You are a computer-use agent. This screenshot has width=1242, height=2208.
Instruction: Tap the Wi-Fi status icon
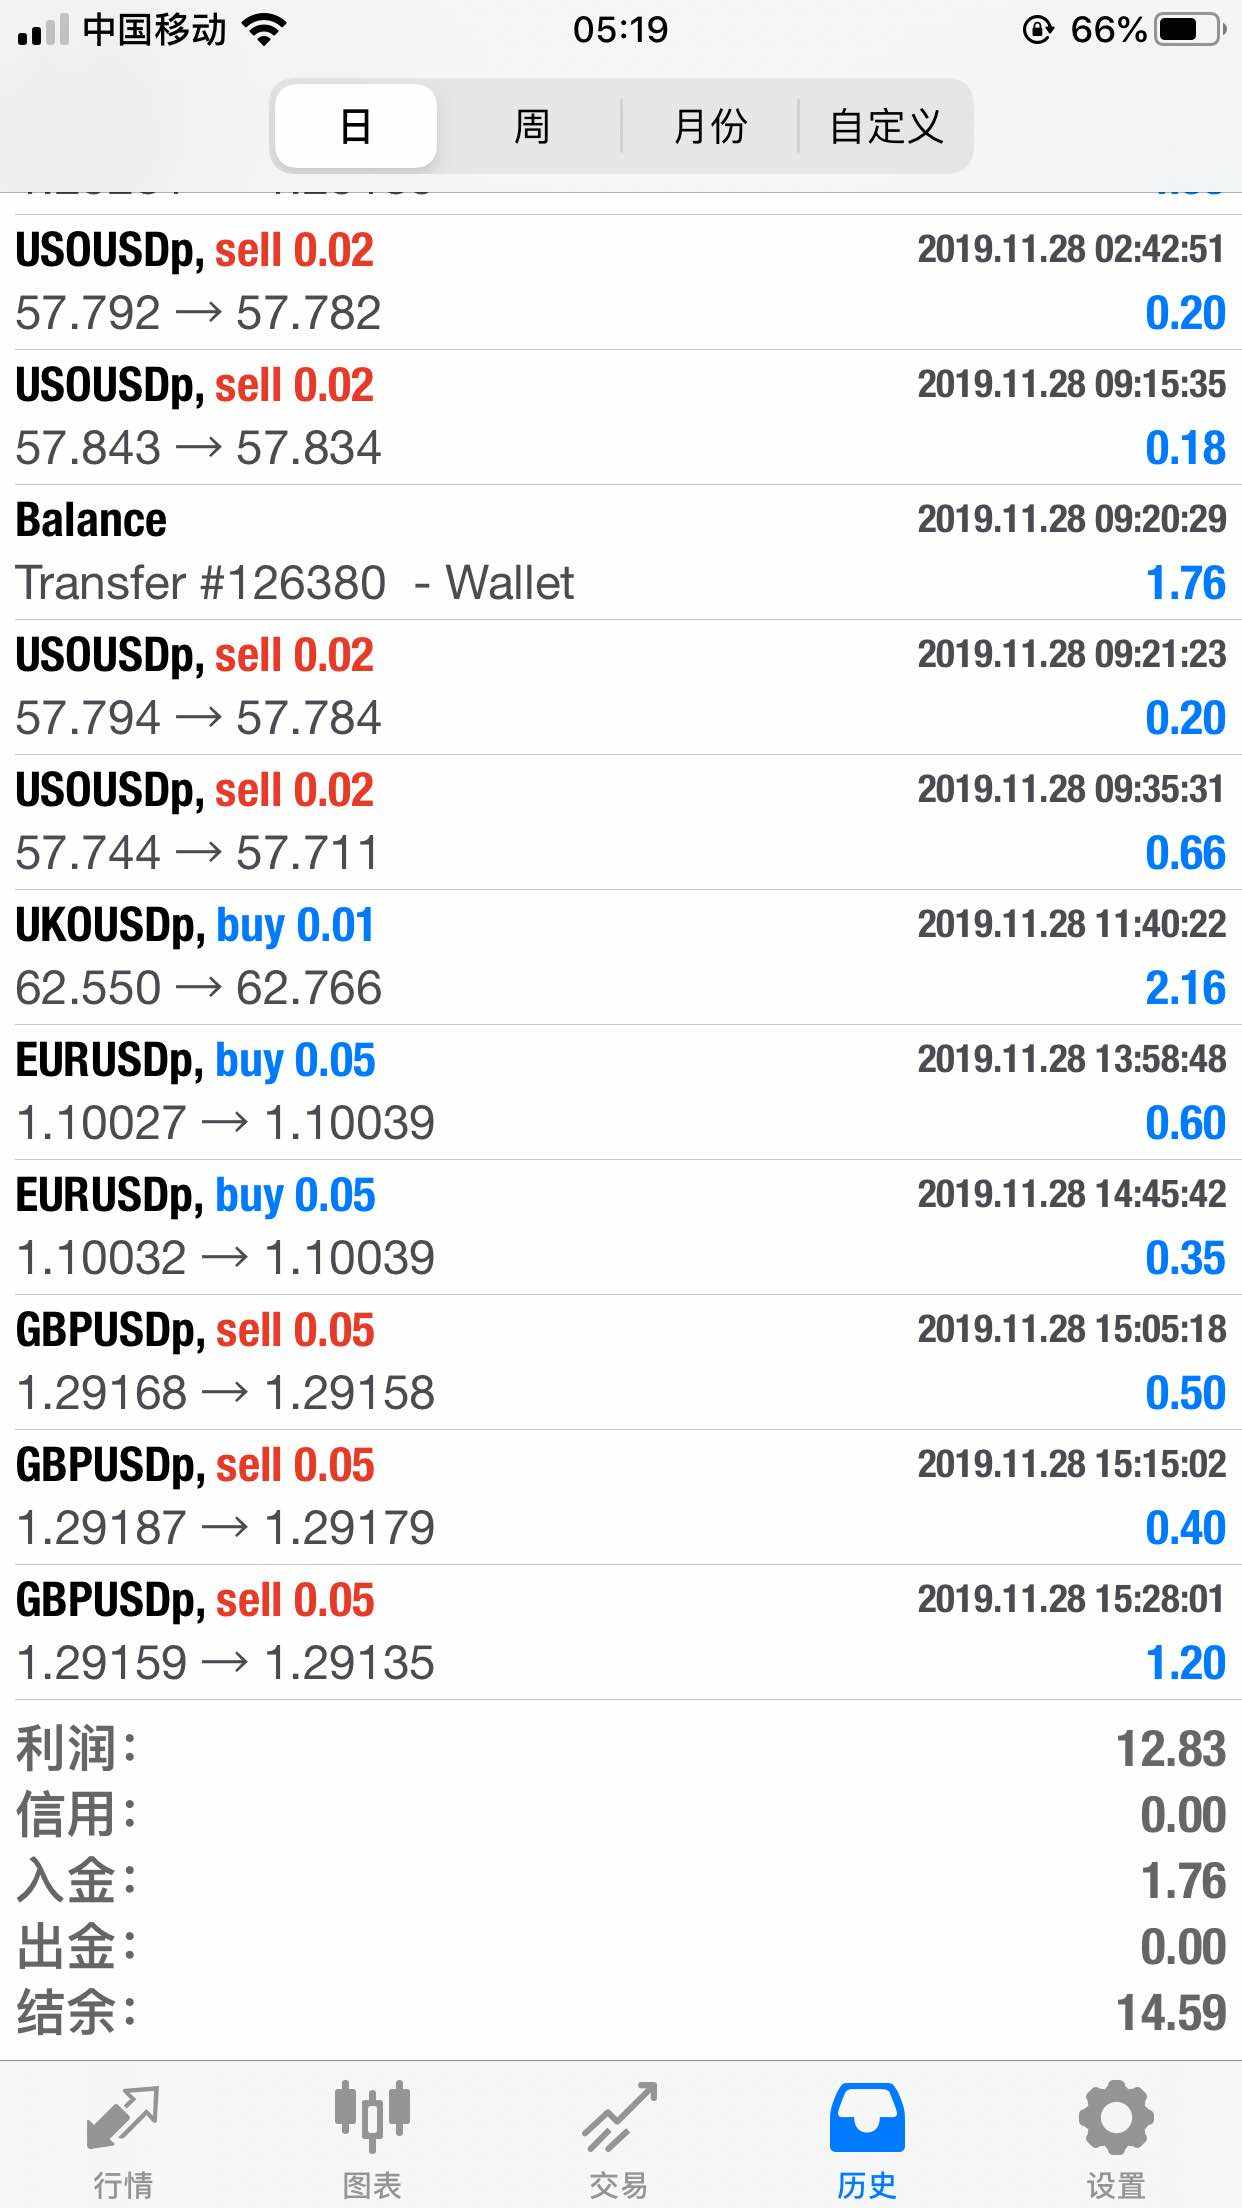(x=264, y=30)
